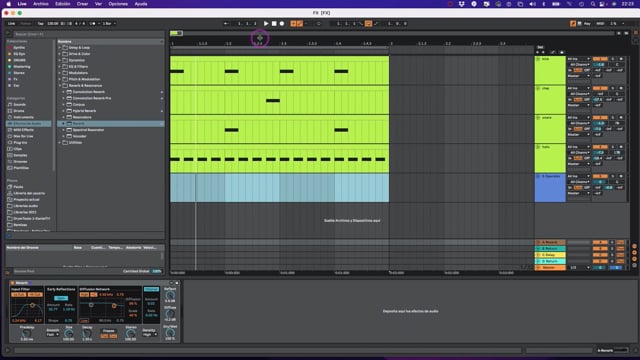Open the Sounds category in browser
Image resolution: width=640 pixels, height=360 pixels.
pyautogui.click(x=19, y=104)
